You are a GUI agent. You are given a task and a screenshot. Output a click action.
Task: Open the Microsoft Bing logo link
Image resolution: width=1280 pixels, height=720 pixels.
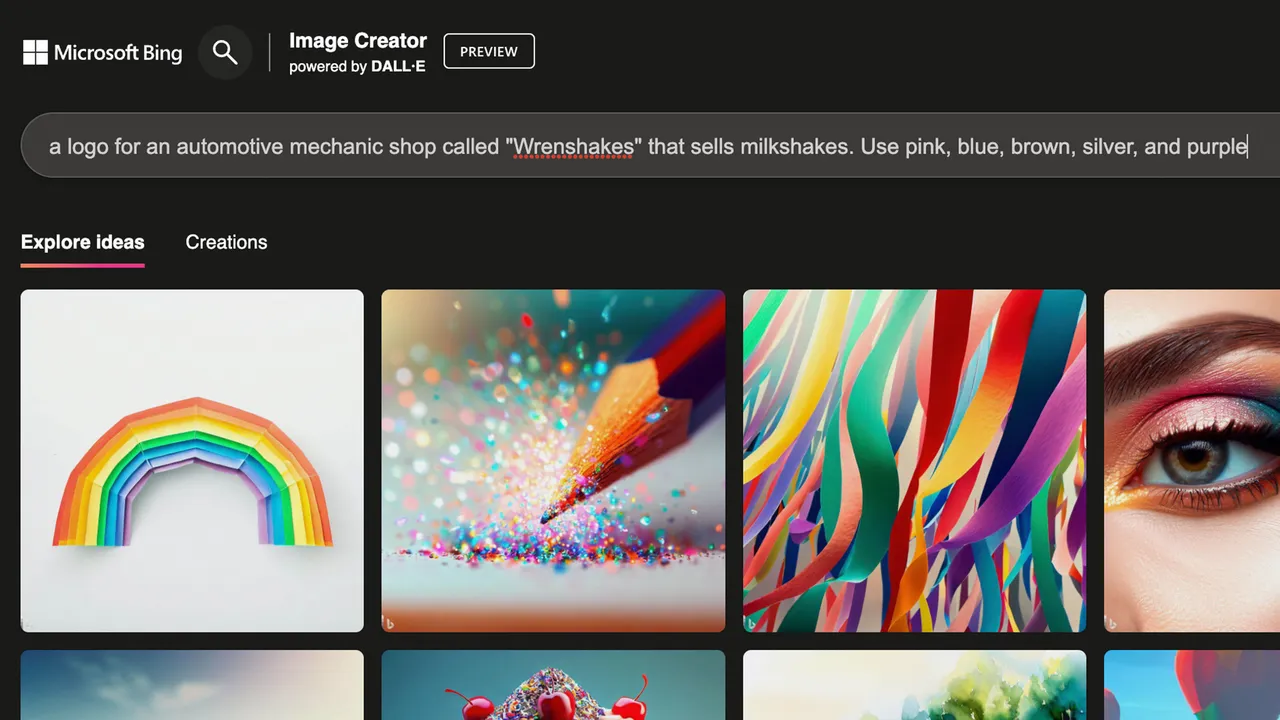[x=103, y=53]
